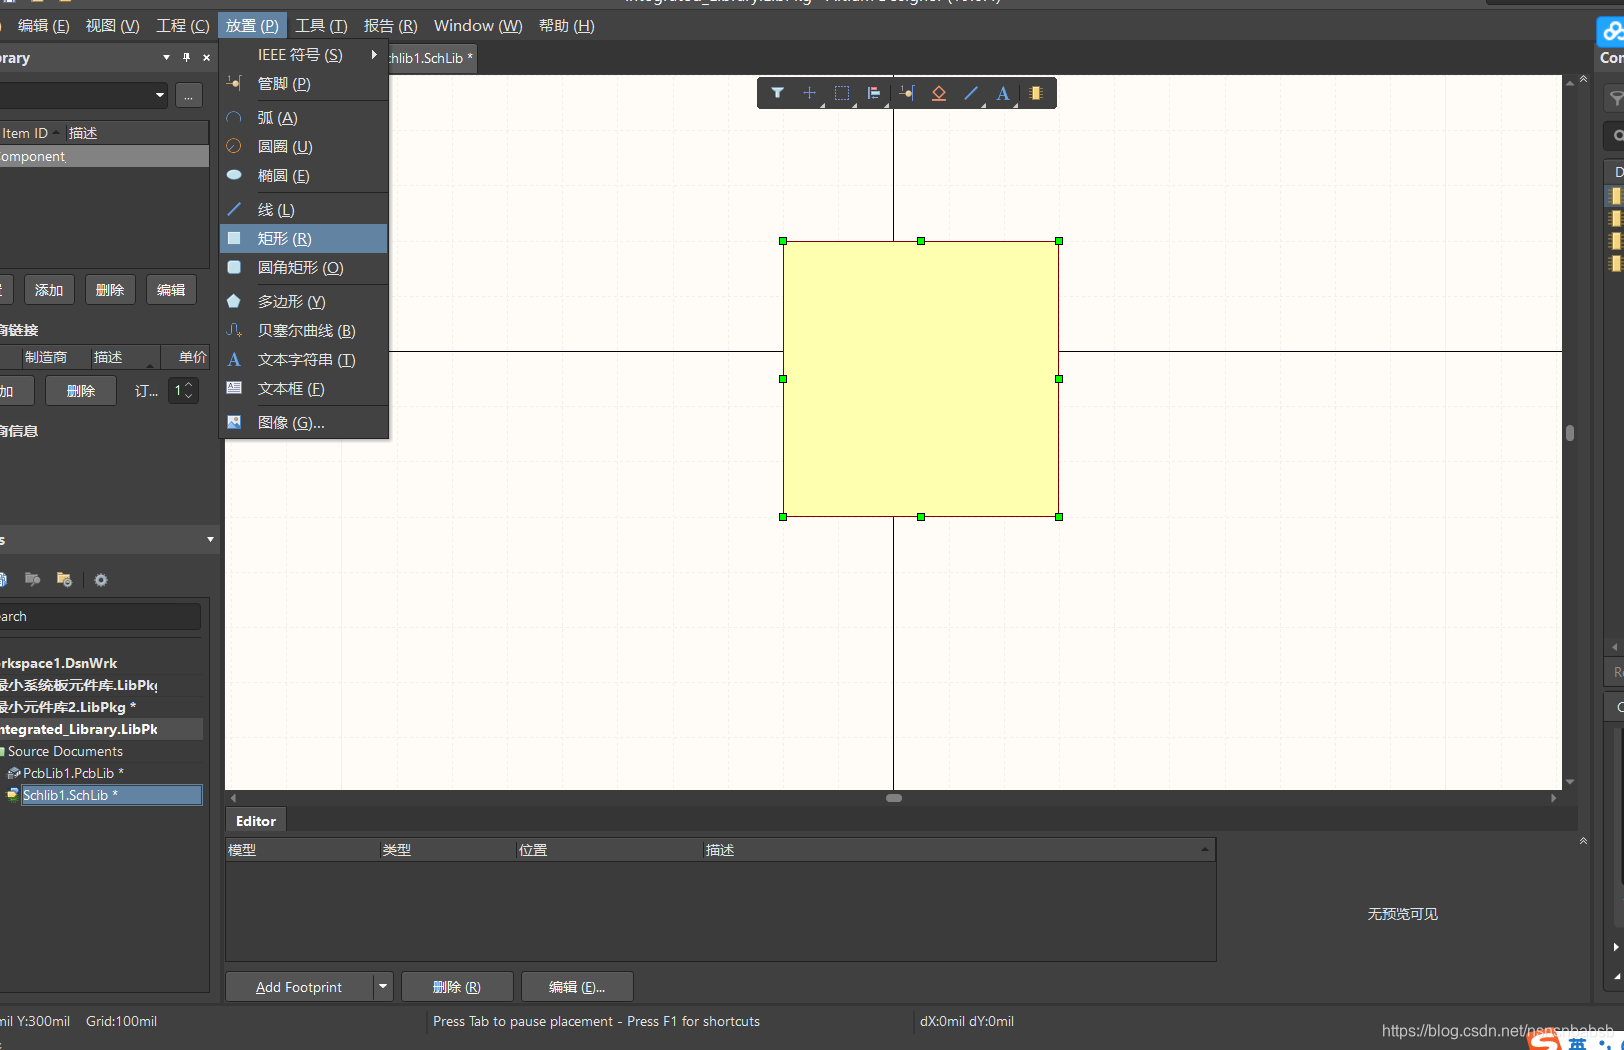Open the library panel dropdown arrow
The image size is (1624, 1050).
pyautogui.click(x=166, y=58)
